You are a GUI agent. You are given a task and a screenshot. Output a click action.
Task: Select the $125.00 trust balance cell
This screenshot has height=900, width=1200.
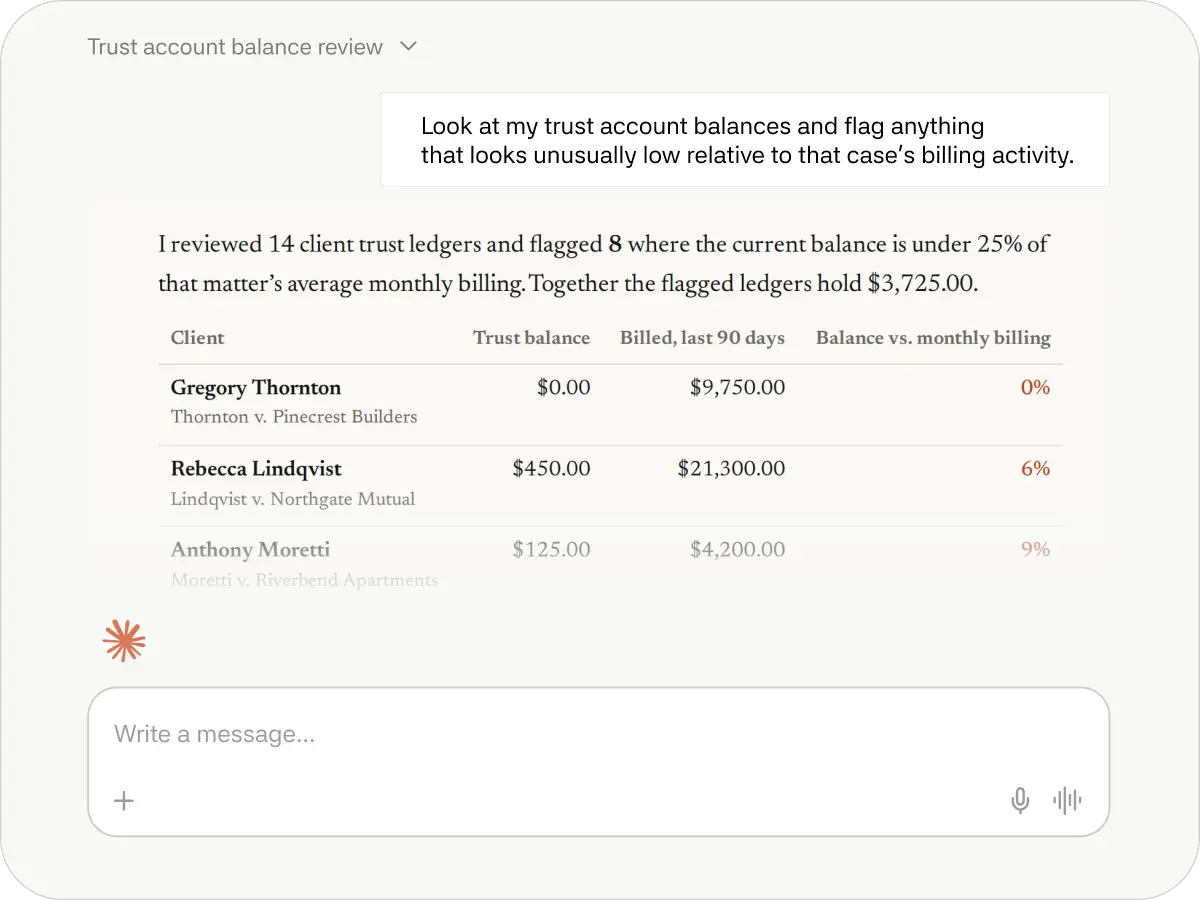click(551, 550)
